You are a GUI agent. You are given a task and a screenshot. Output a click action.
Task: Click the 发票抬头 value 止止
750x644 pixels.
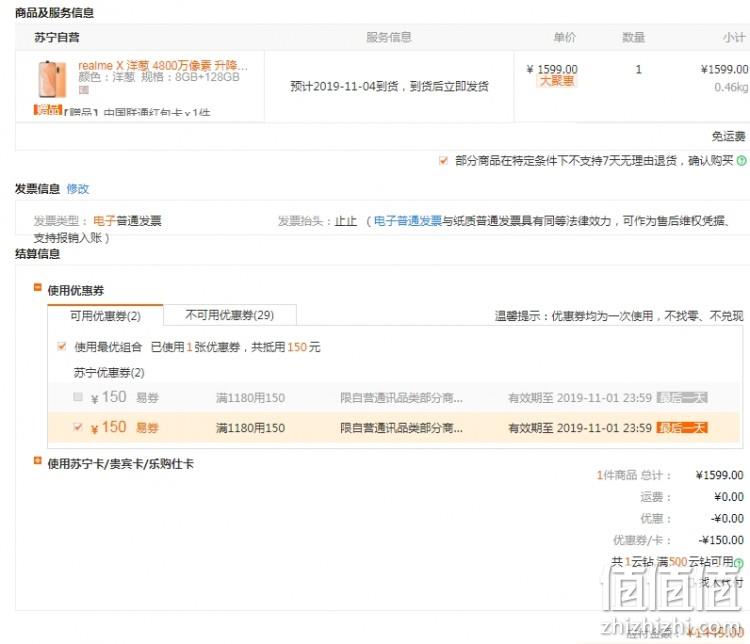click(x=345, y=221)
